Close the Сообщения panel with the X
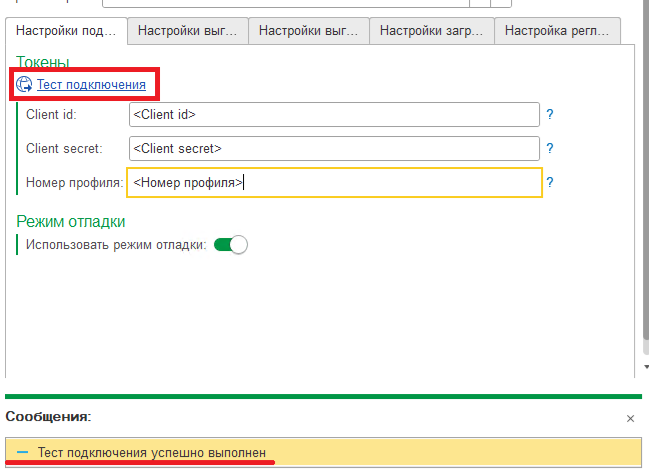 pyautogui.click(x=630, y=418)
